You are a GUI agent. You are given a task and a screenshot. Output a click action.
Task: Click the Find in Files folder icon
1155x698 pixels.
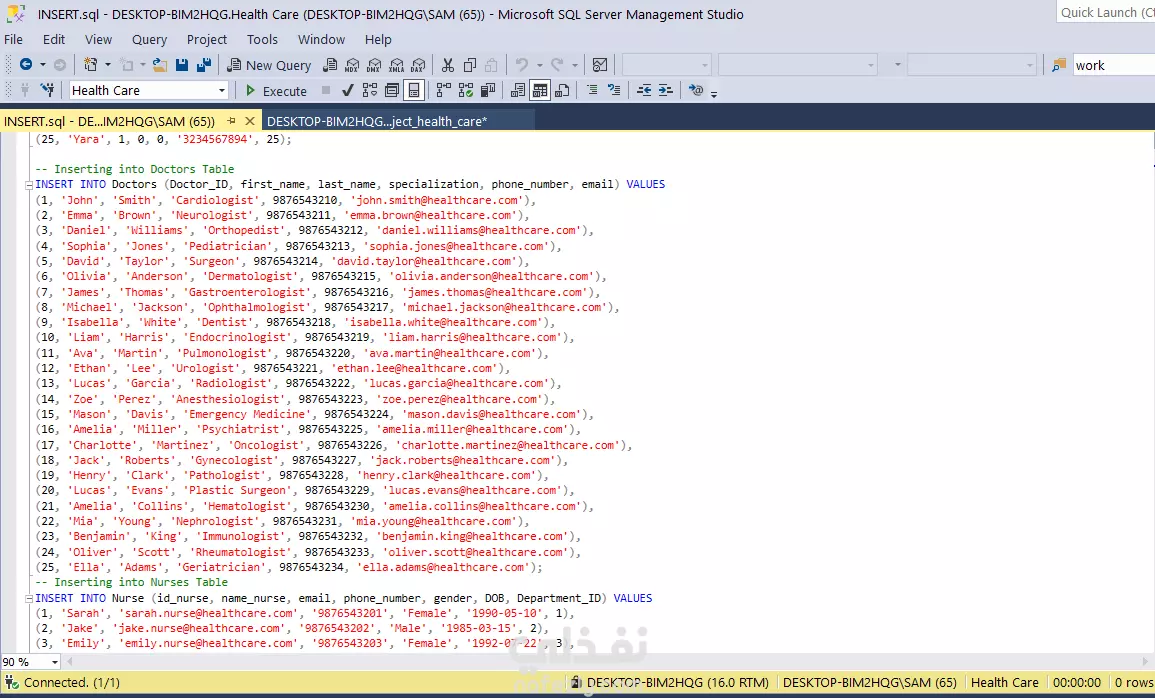pos(1059,65)
